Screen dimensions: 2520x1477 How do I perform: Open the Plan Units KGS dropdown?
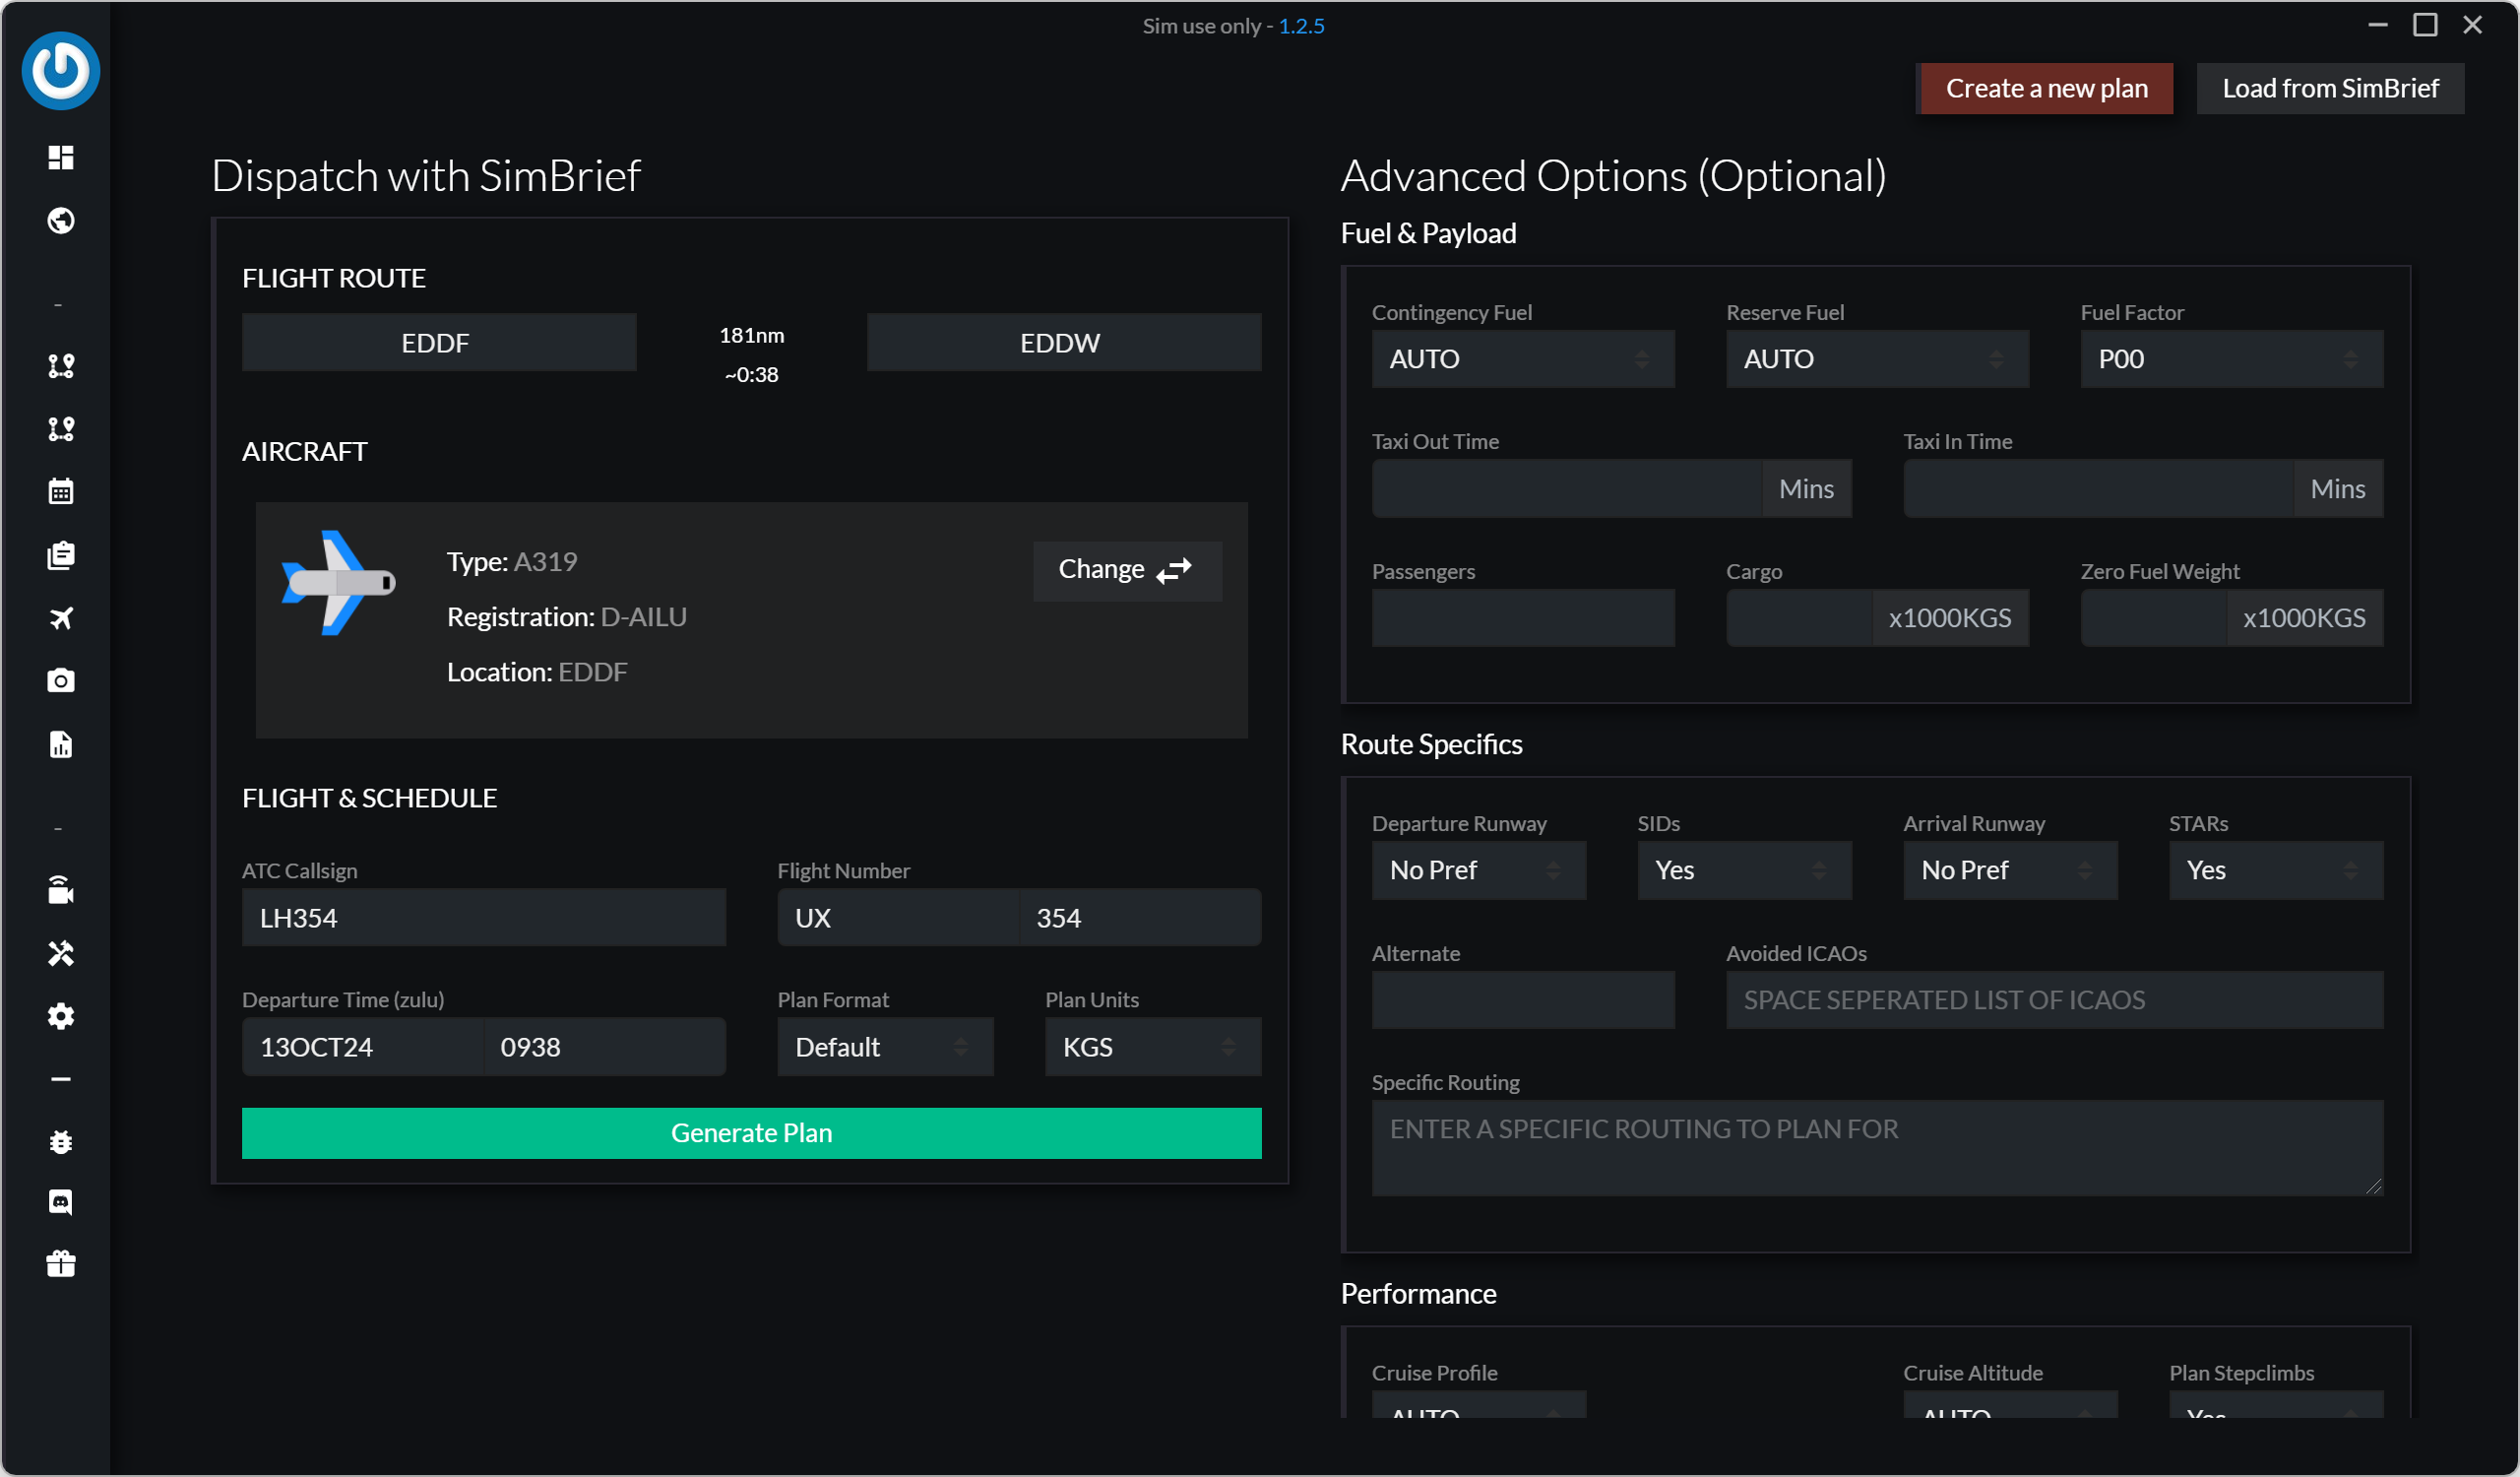[x=1152, y=1047]
